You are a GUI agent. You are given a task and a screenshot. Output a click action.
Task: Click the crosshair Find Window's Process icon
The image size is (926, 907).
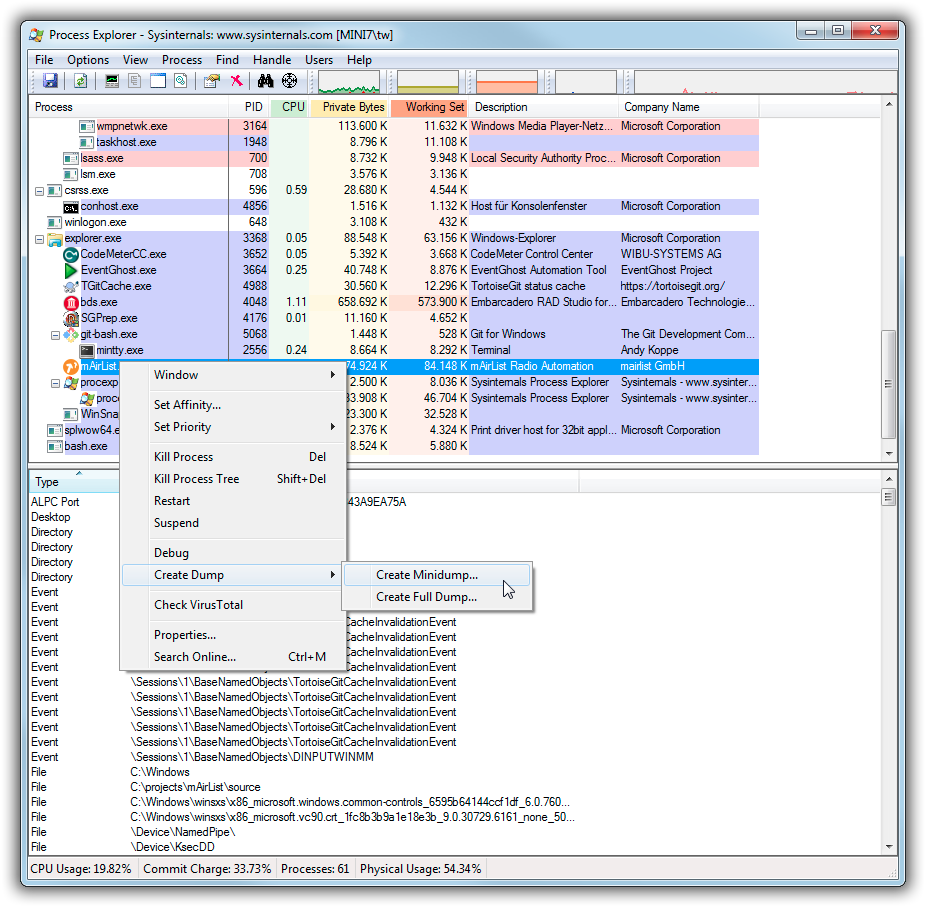click(290, 81)
